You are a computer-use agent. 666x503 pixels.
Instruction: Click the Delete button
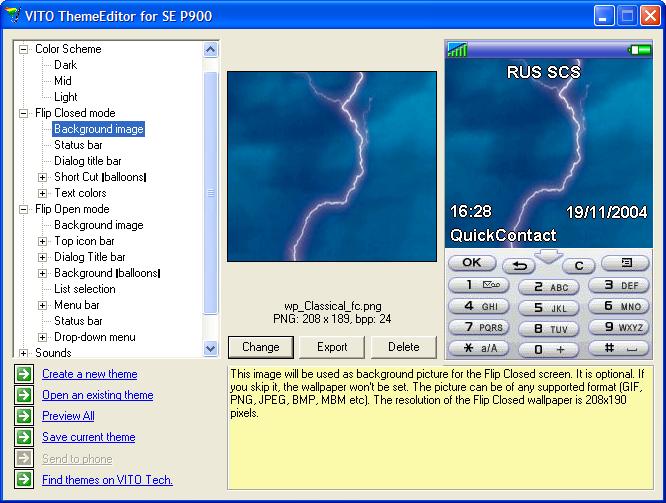[404, 347]
